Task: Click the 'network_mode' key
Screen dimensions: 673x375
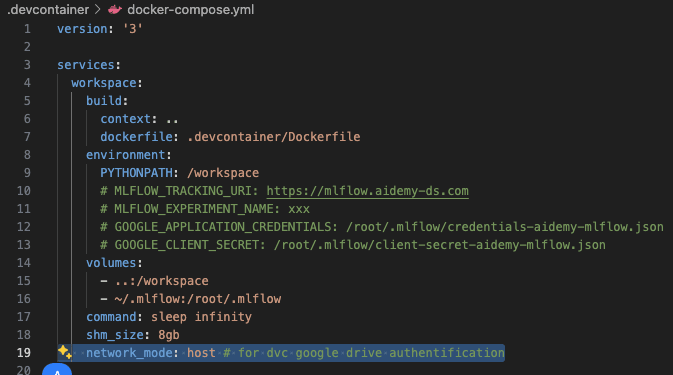Action: pos(129,353)
